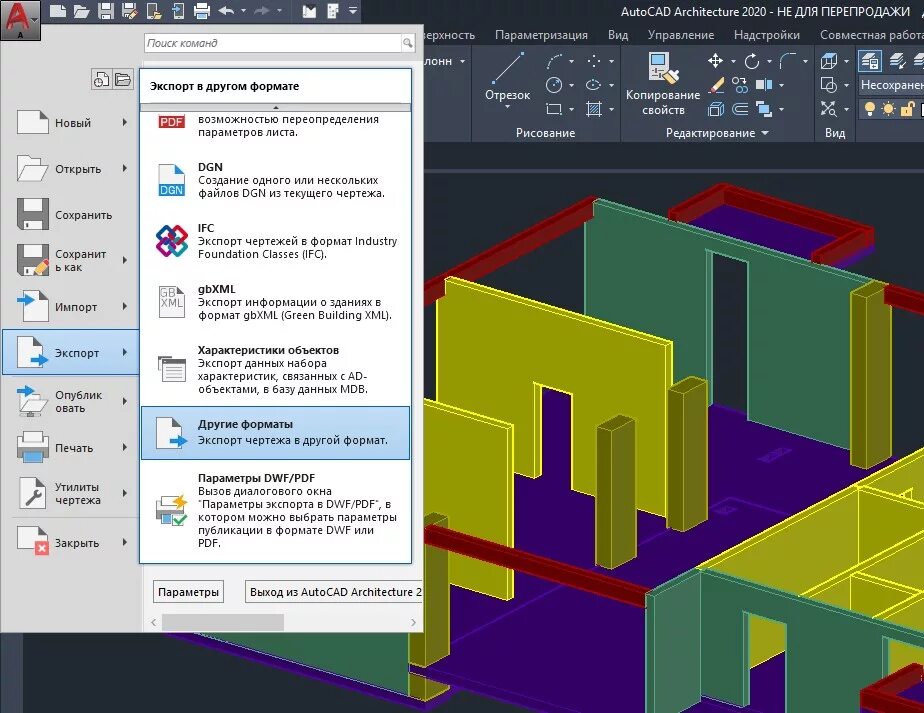Screen dimensions: 924x713
Task: Click the application menu horizontal scrollbar thumb
Action: click(223, 622)
